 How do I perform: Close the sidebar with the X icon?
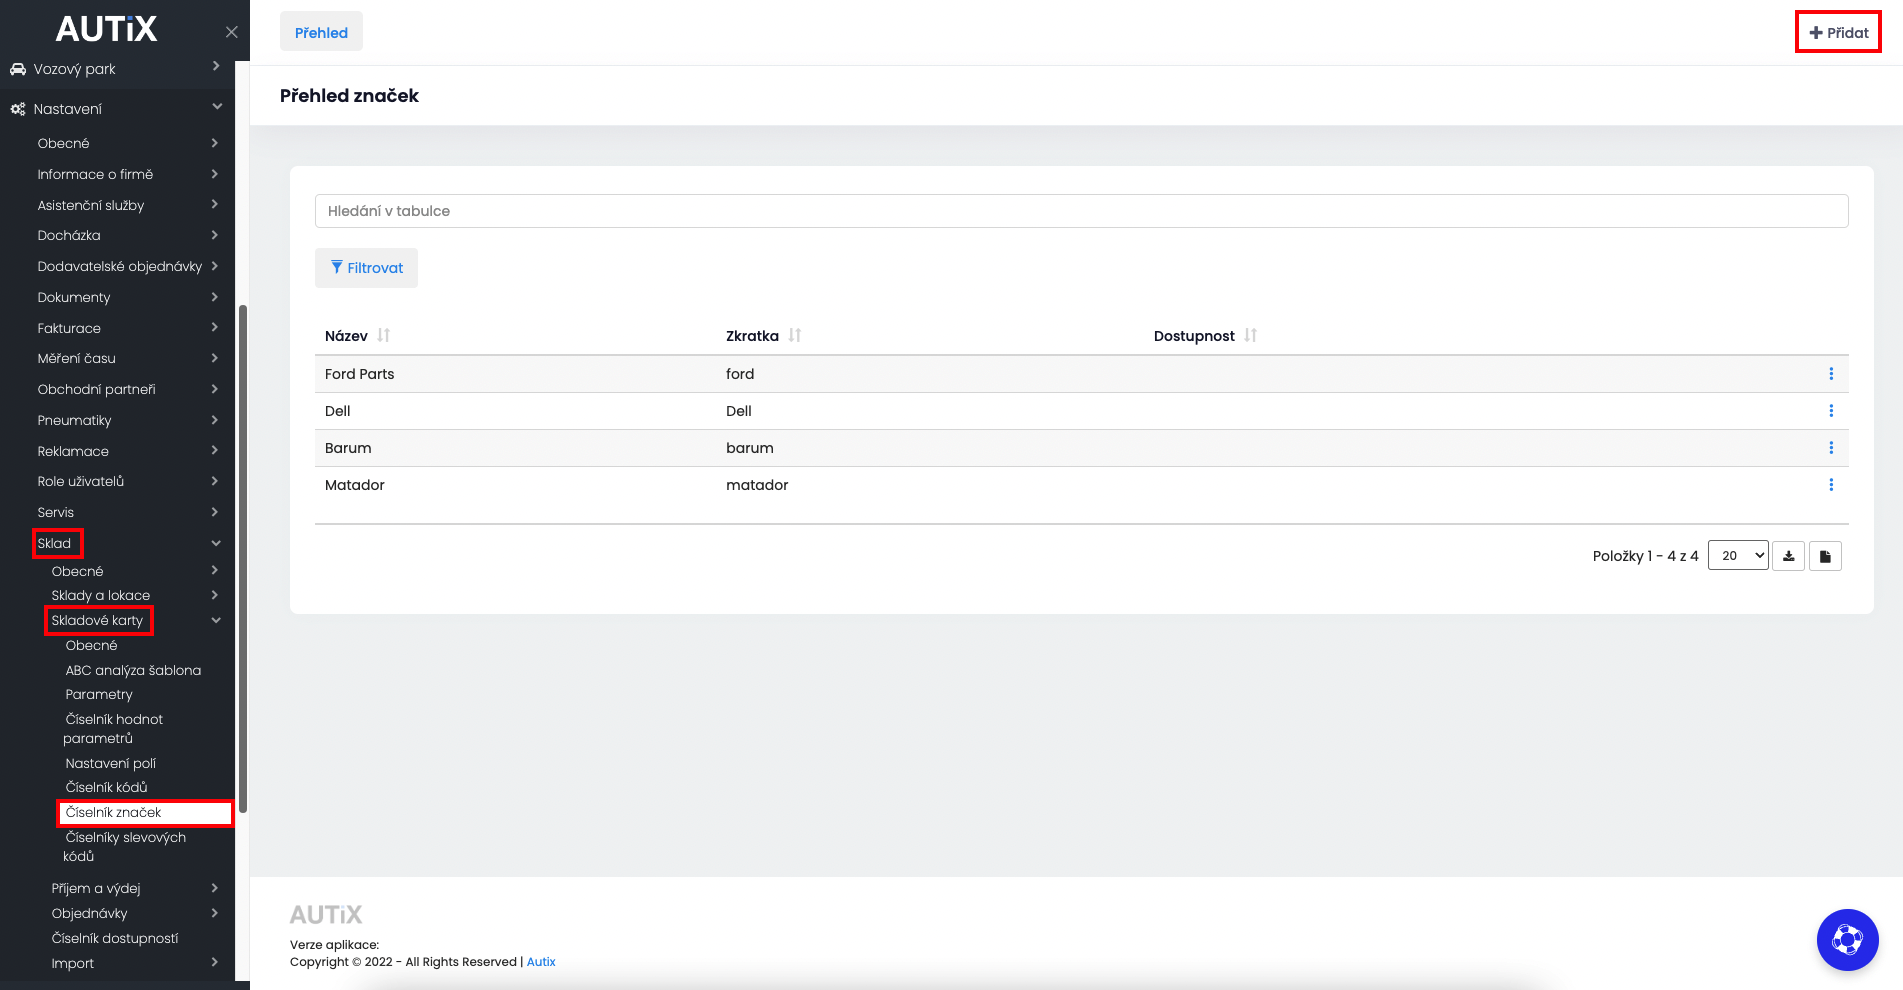(x=231, y=32)
